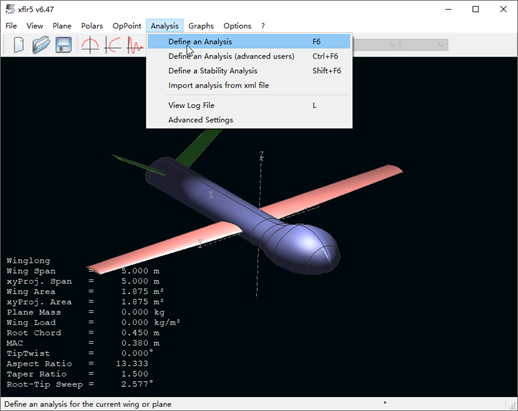Click the 'Wing Area' value 1.875 m²
This screenshot has height=411, width=518.
(x=142, y=292)
